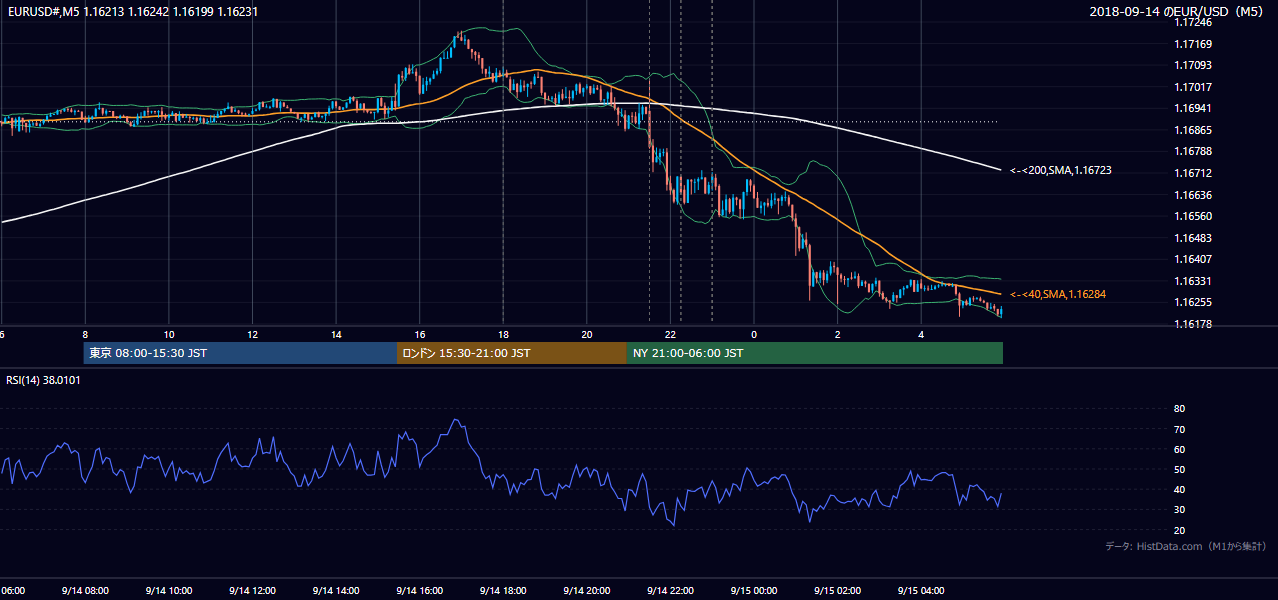
Task: Click hour tick 16 under the price chart
Action: (x=420, y=334)
